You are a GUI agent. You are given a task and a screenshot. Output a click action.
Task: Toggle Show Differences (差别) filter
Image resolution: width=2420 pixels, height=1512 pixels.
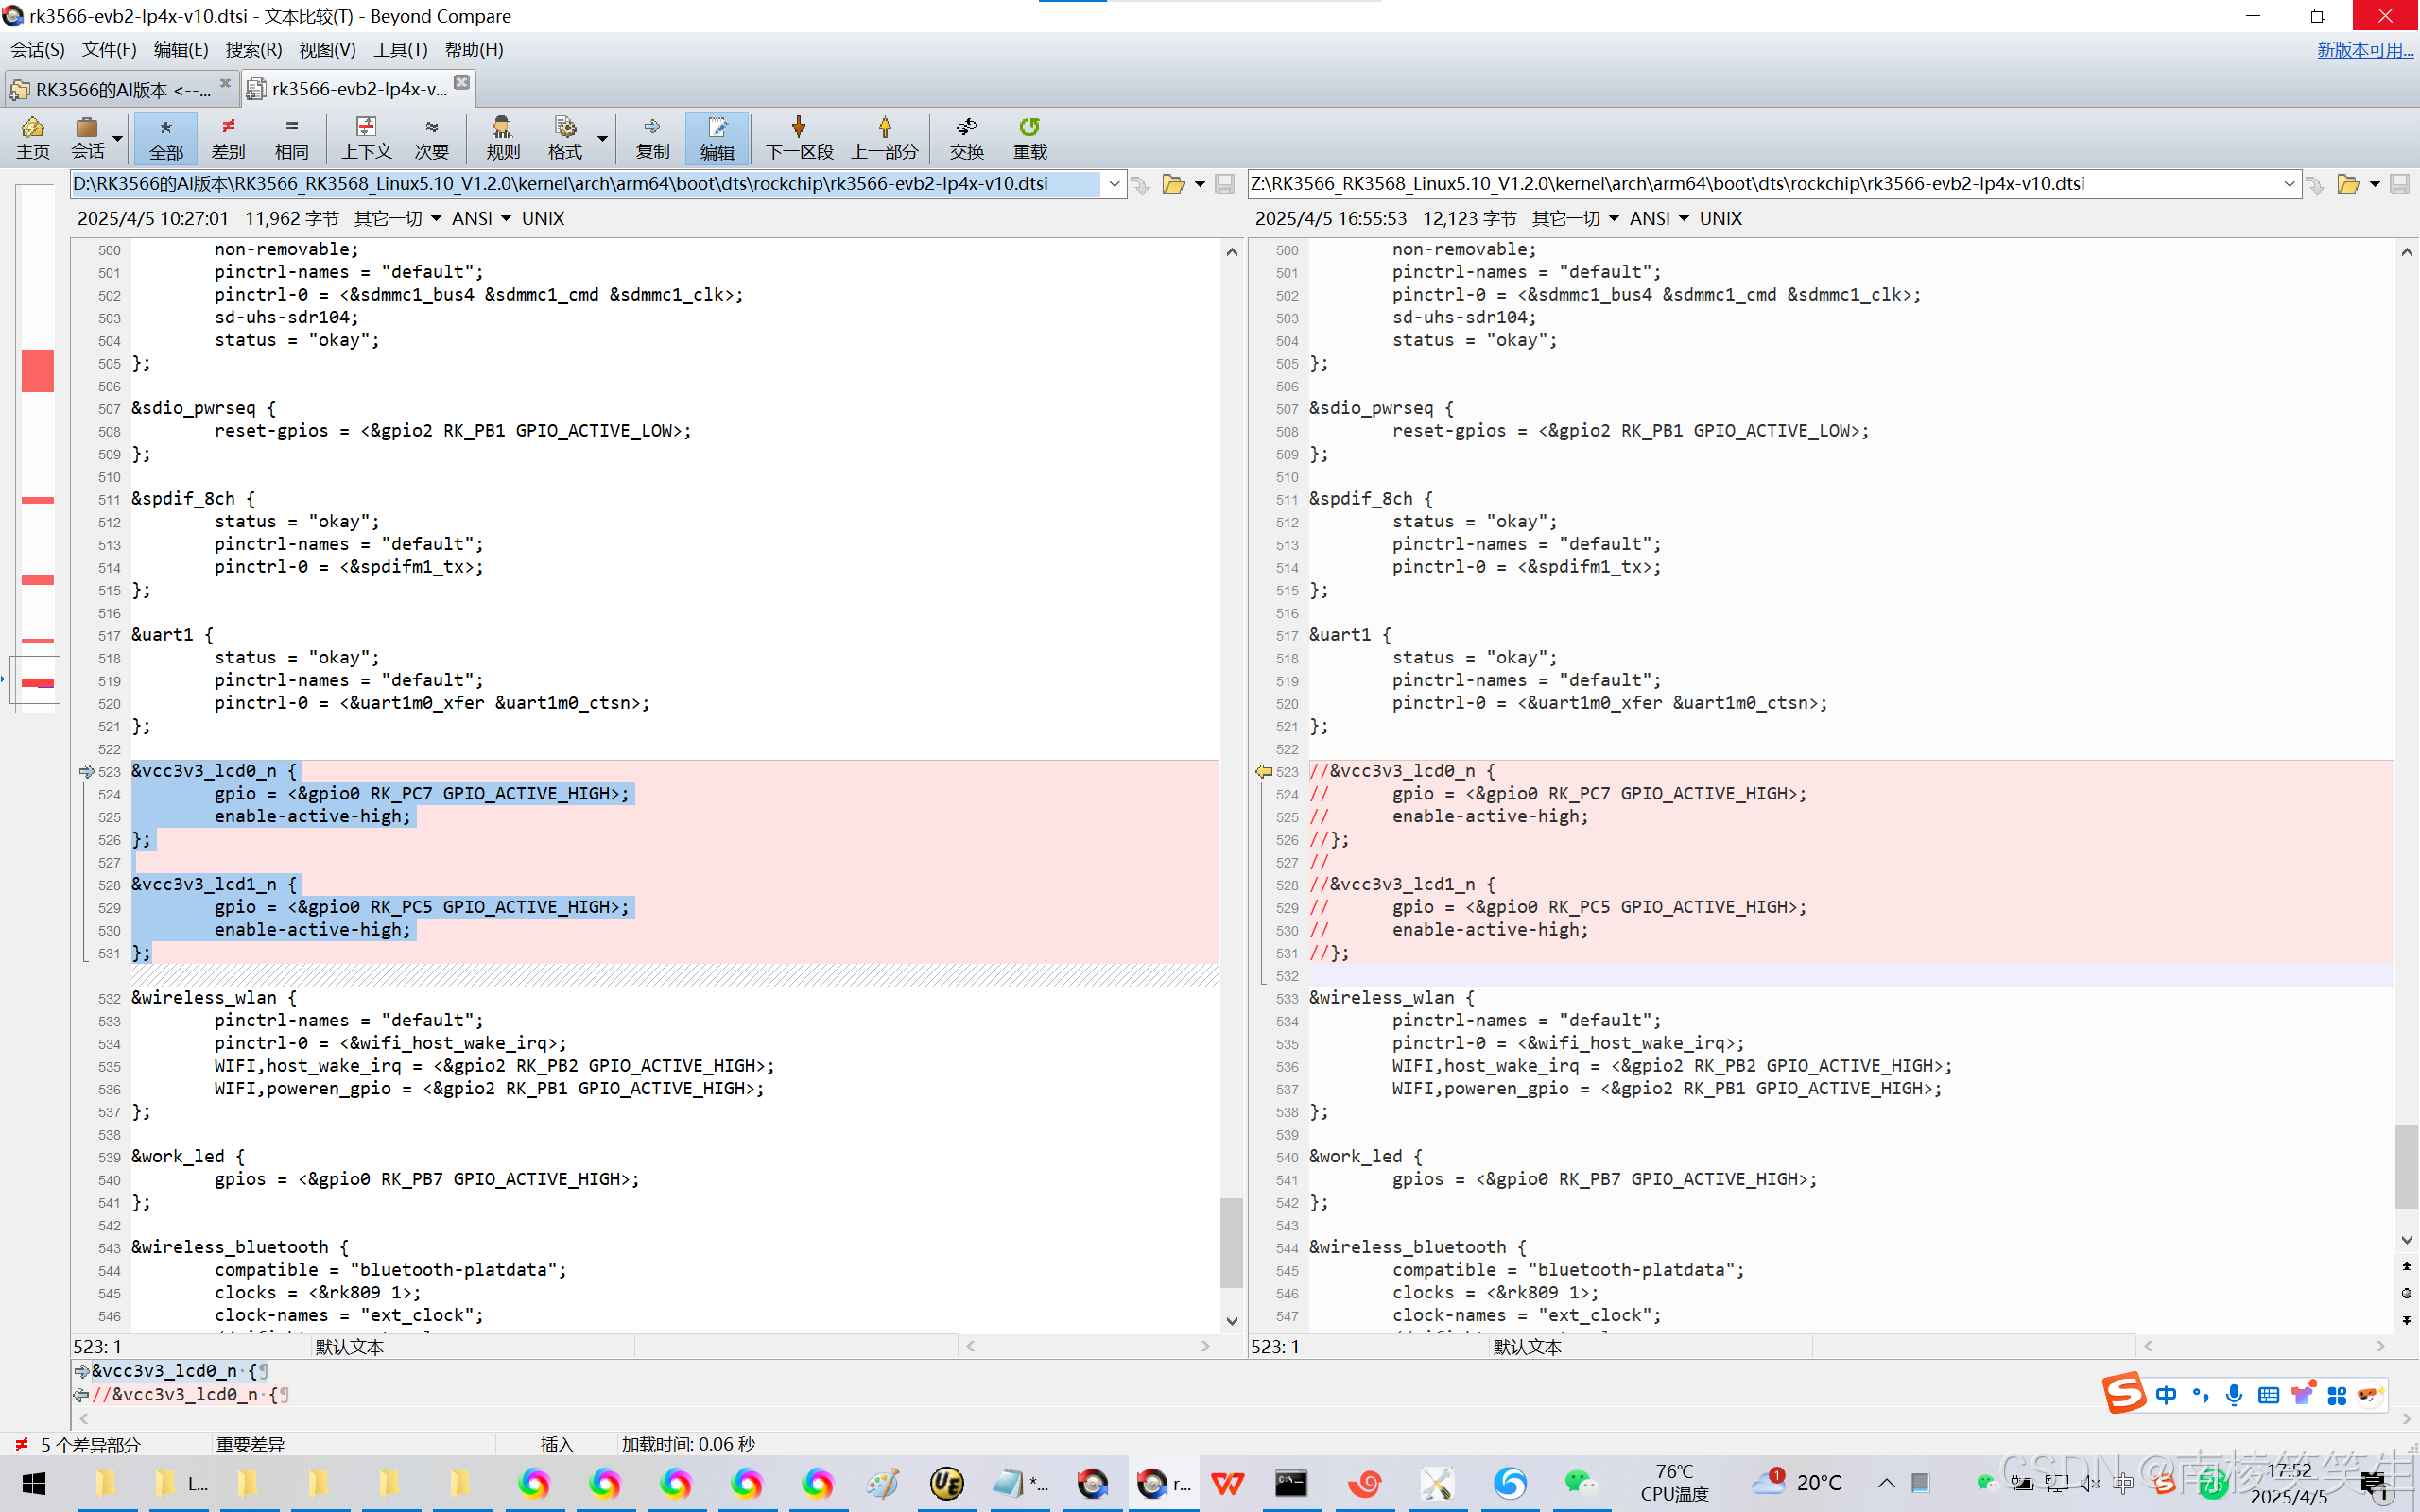(x=228, y=137)
